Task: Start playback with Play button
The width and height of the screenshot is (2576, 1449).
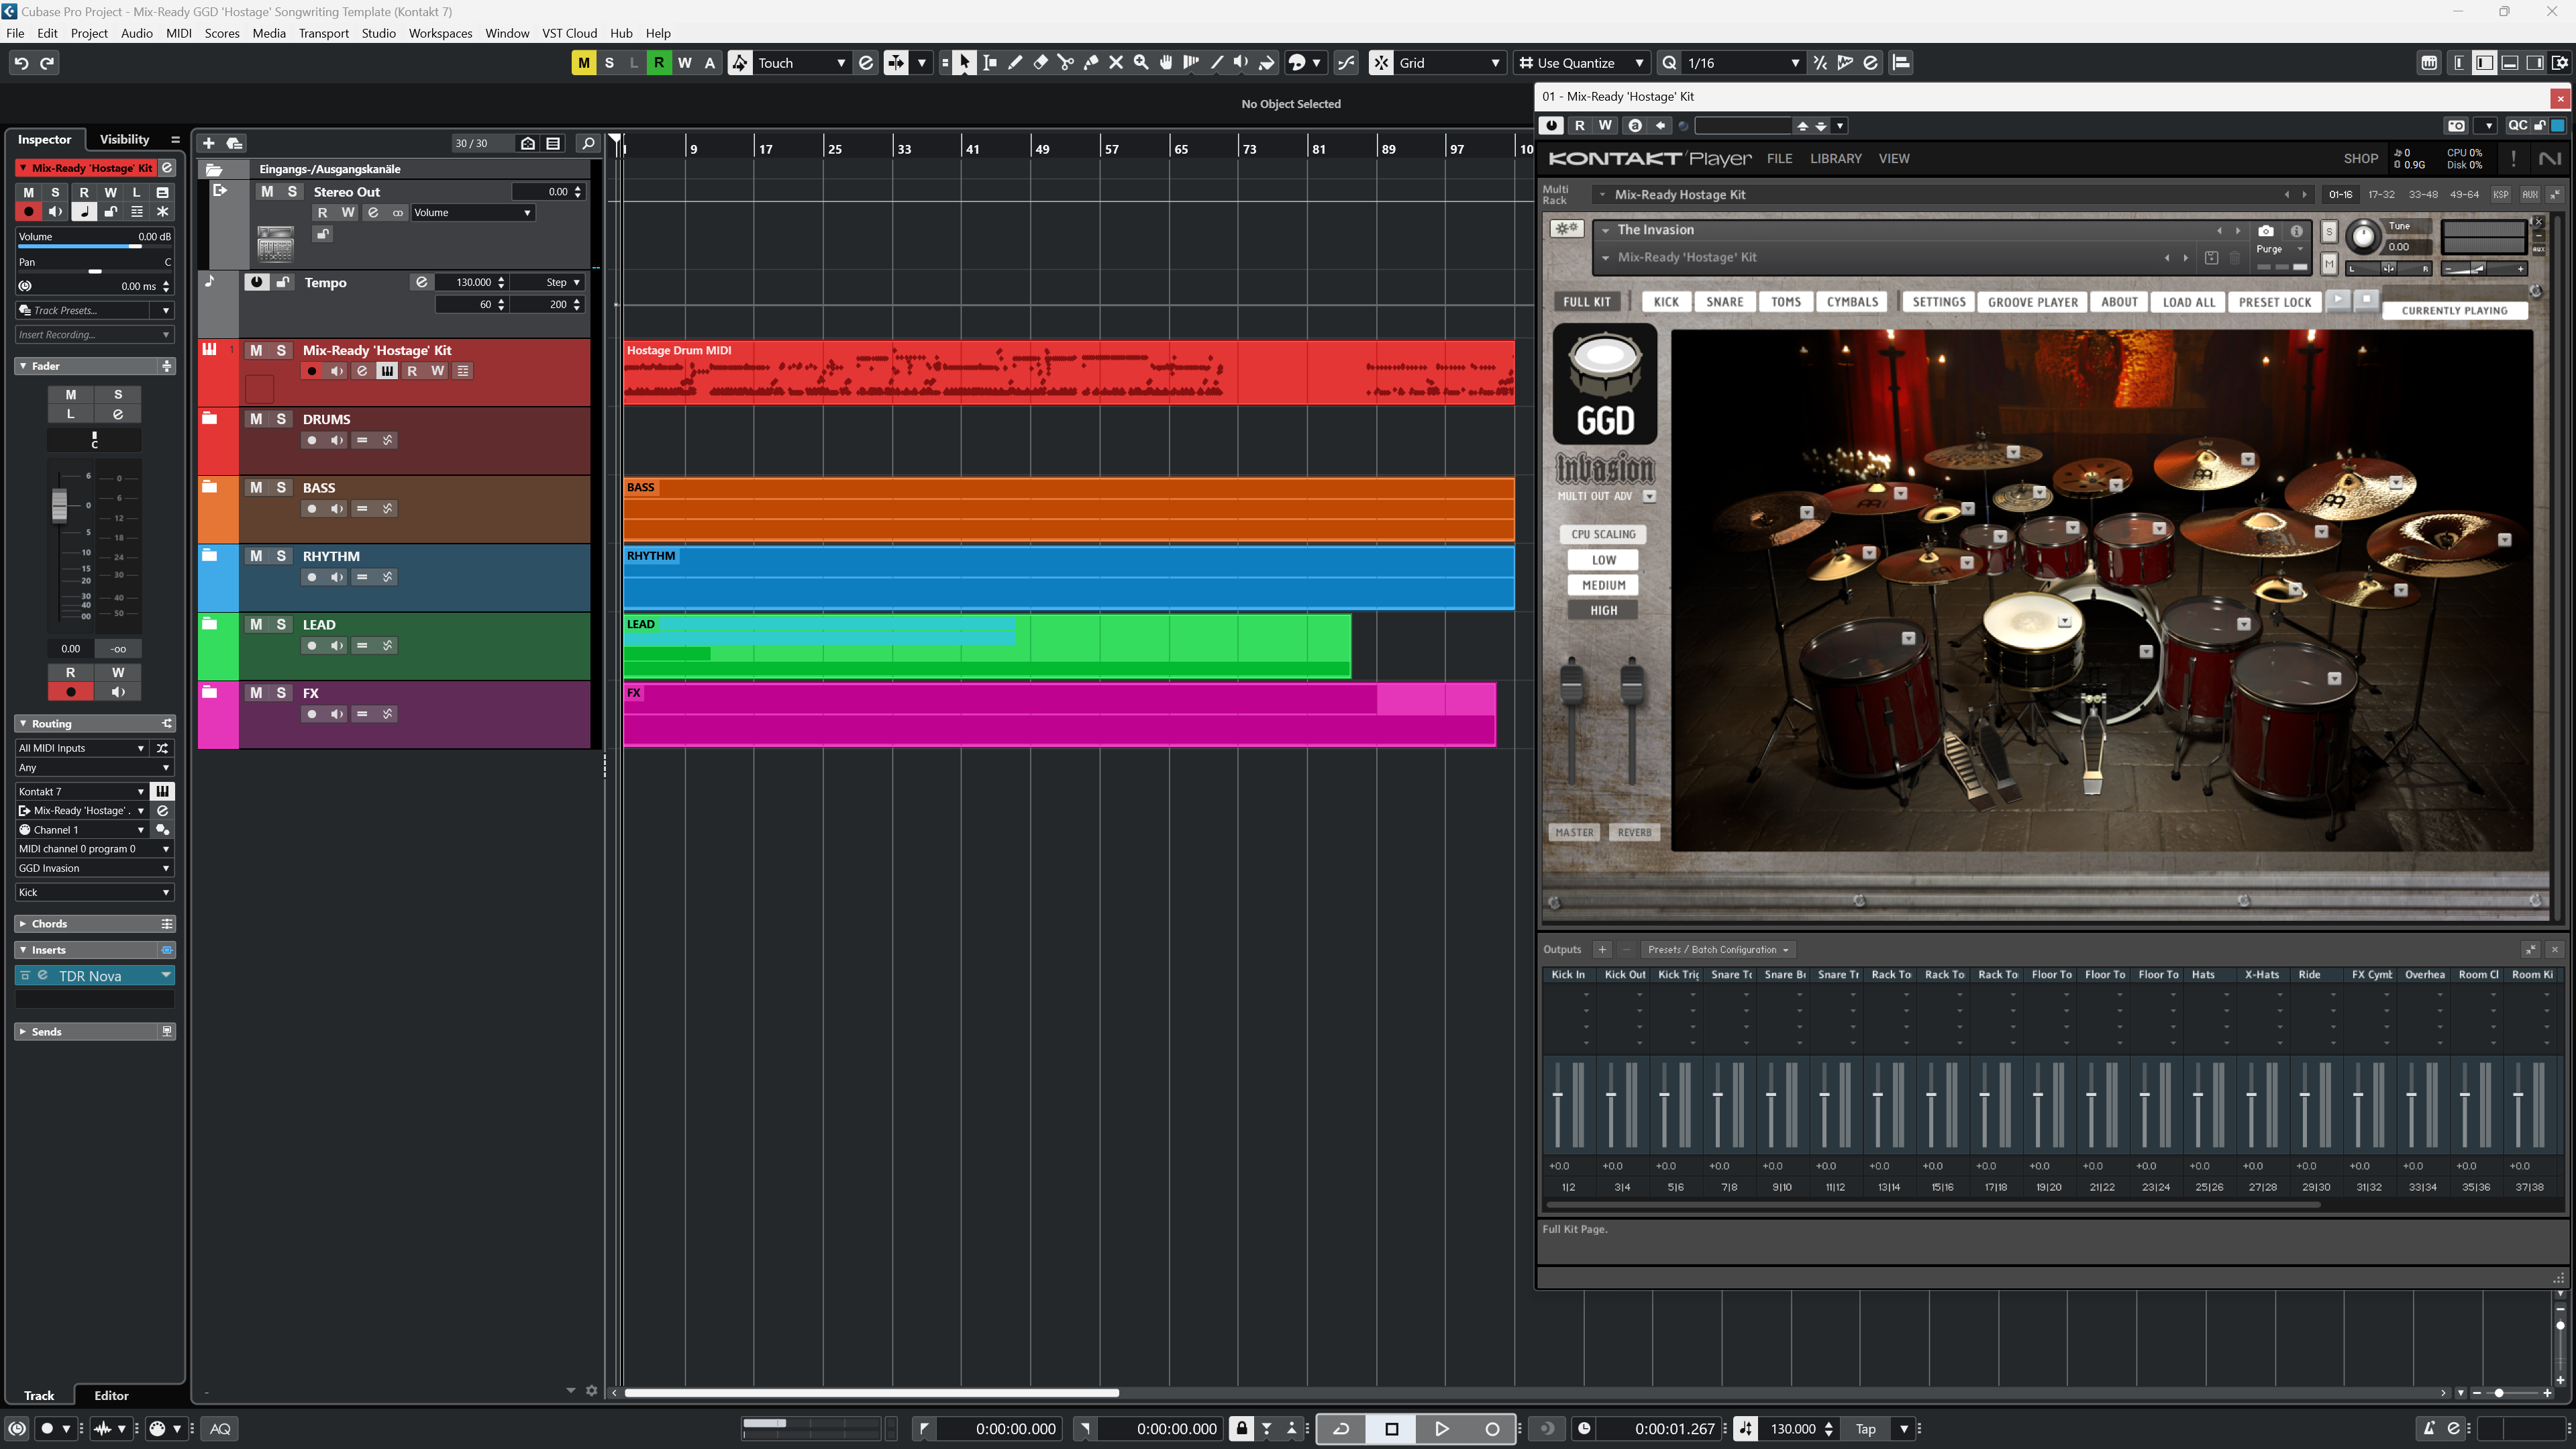Action: point(1441,1428)
